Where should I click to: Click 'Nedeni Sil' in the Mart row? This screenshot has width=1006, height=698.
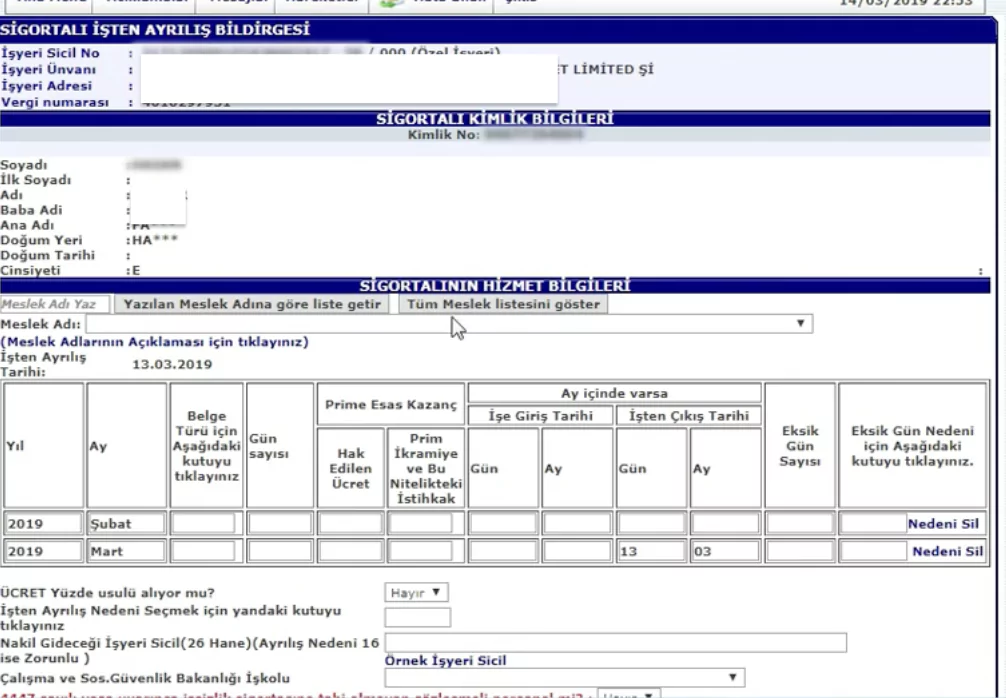[x=945, y=551]
